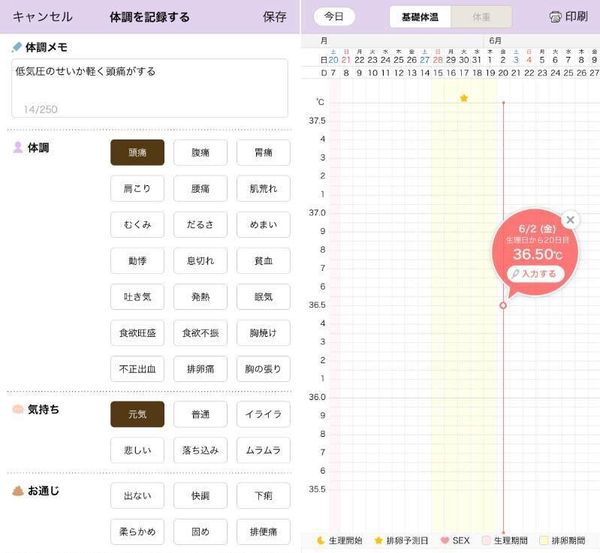
Task: Deselect the 頭痛 symptom toggle
Action: [137, 153]
